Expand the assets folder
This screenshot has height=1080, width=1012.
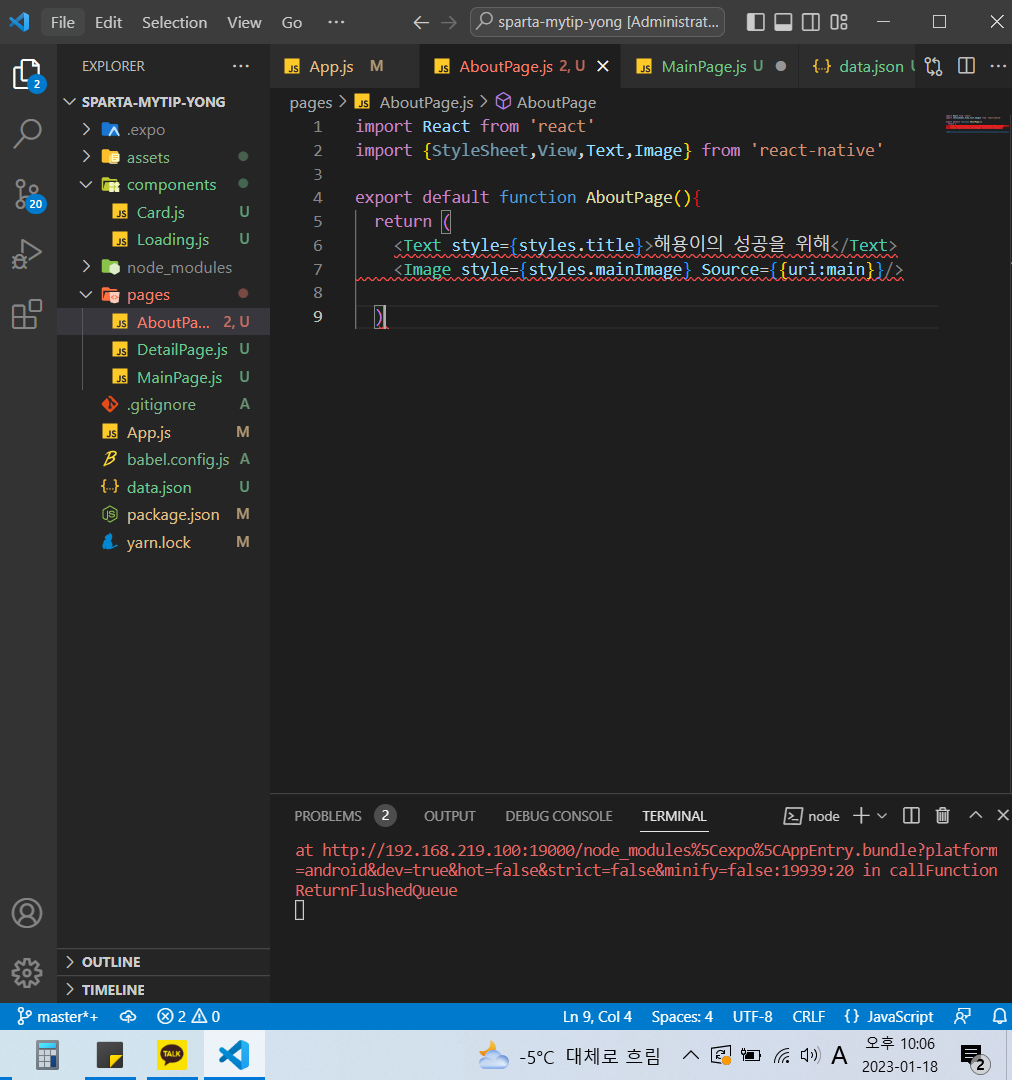tap(163, 157)
